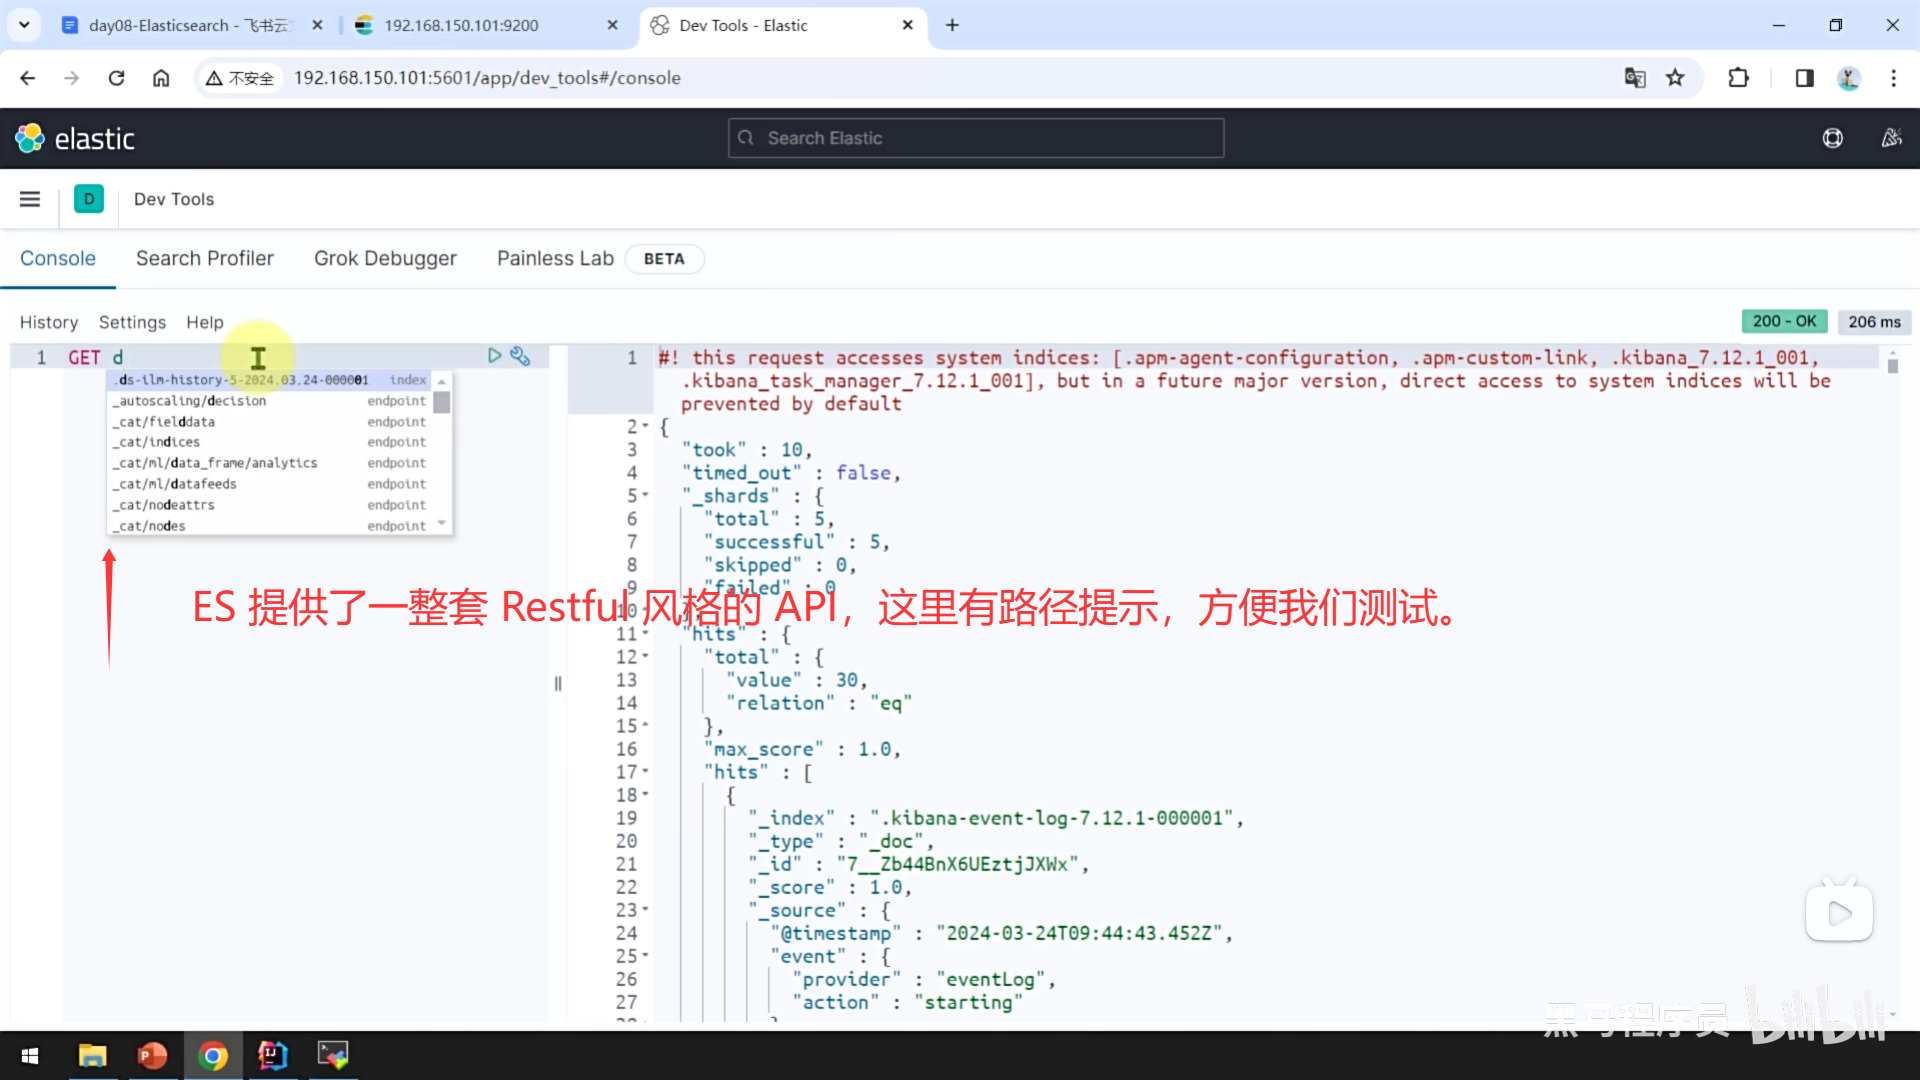Open Chrome from Windows taskbar
1920x1080 pixels.
(x=212, y=1055)
